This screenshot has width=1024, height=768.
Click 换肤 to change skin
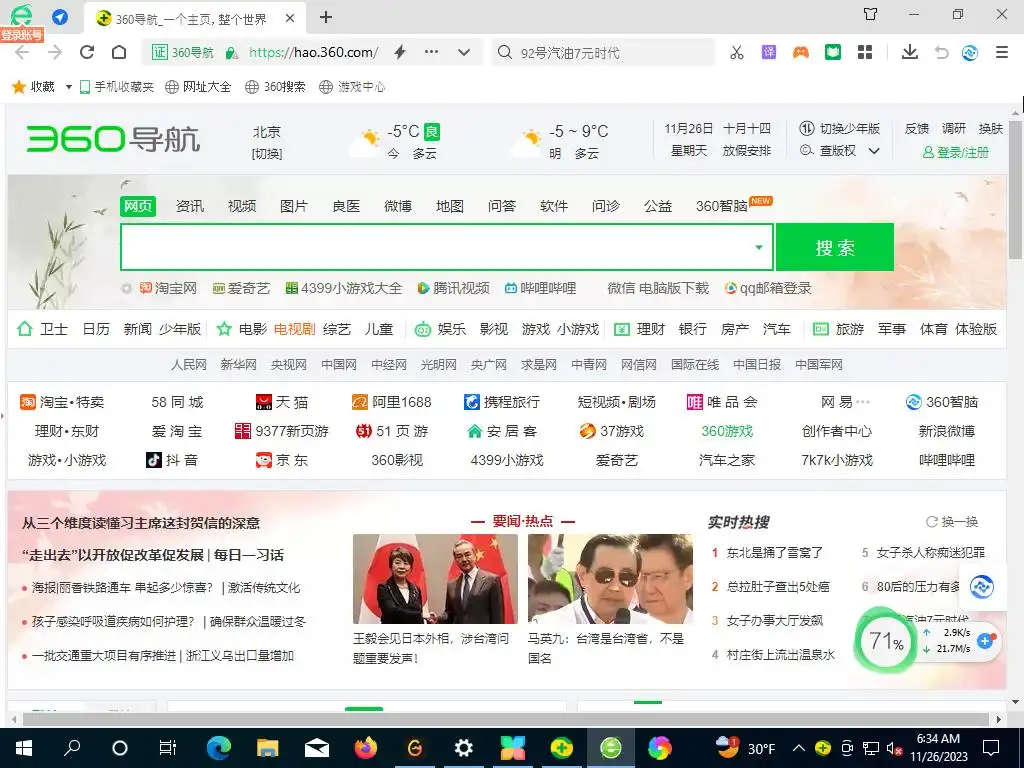(990, 128)
